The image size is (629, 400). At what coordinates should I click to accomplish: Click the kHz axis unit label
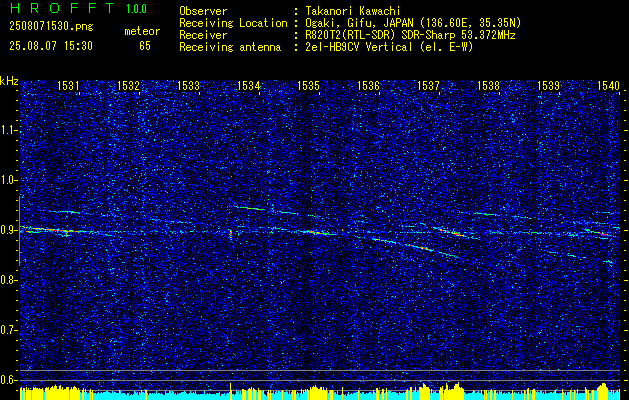(x=9, y=81)
